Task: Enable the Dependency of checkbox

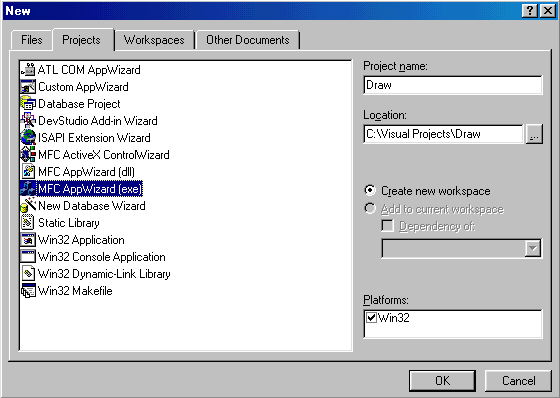Action: (x=388, y=226)
